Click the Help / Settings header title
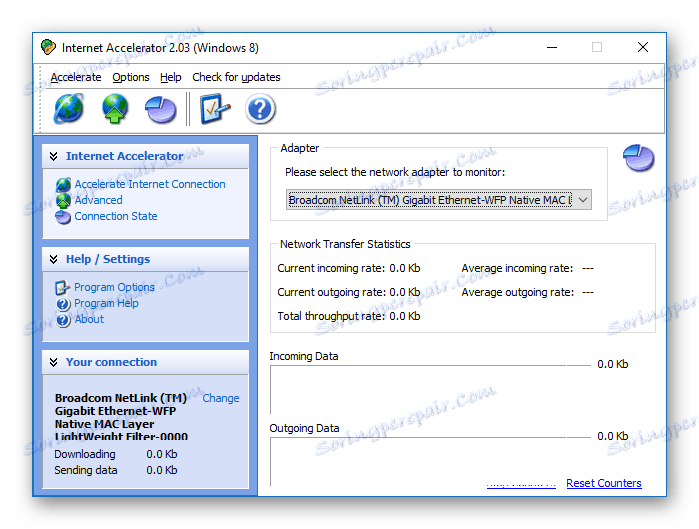This screenshot has height=529, width=699. 108,259
